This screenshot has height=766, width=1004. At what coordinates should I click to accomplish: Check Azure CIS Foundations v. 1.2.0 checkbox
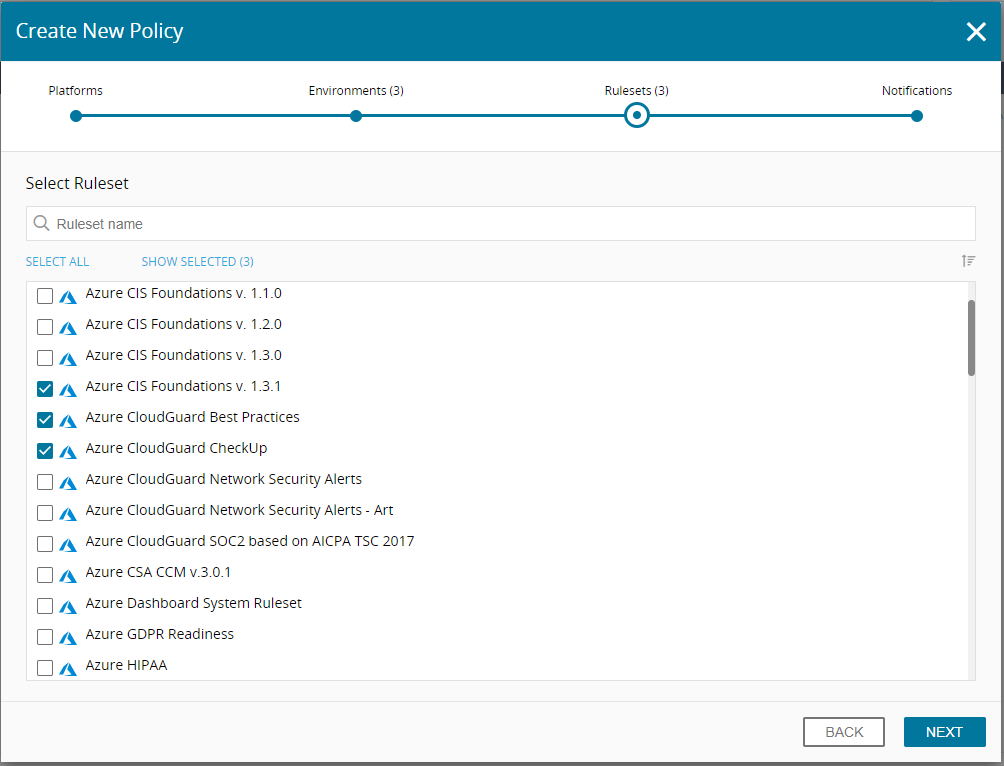tap(45, 327)
